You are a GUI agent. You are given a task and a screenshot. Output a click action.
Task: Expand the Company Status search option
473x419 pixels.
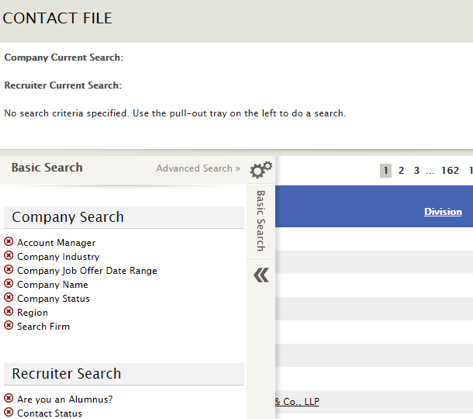coord(53,299)
